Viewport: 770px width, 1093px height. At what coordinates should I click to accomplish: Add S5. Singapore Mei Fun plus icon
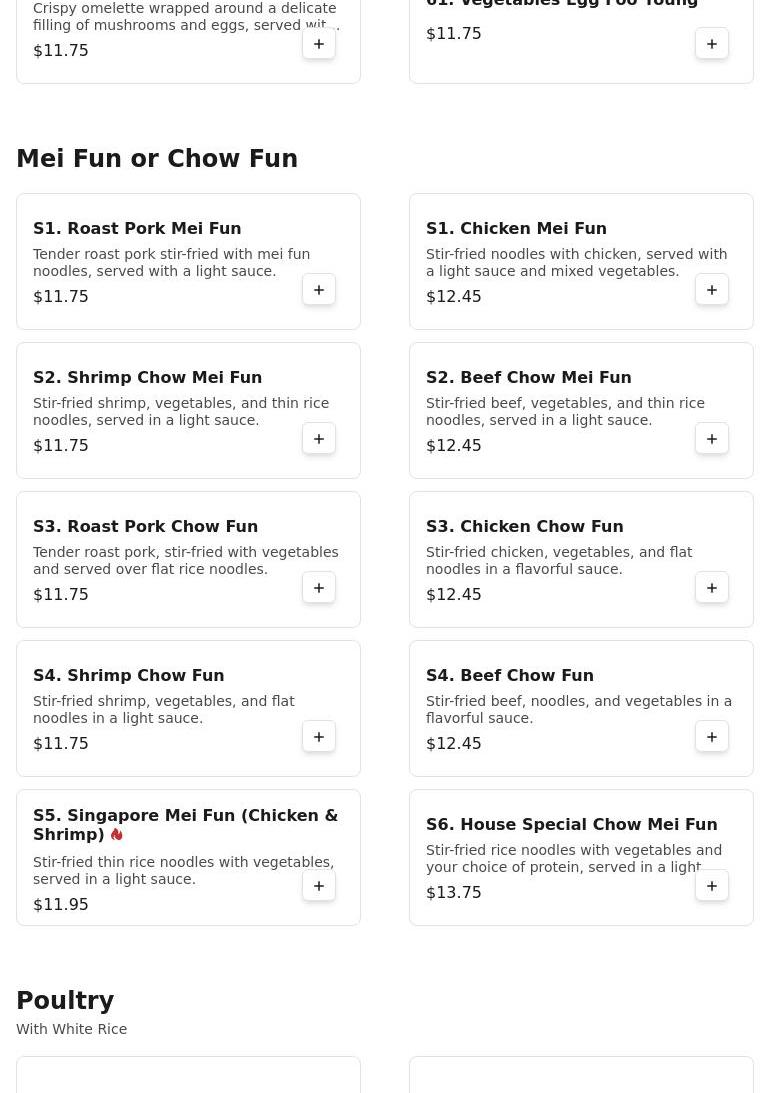318,886
